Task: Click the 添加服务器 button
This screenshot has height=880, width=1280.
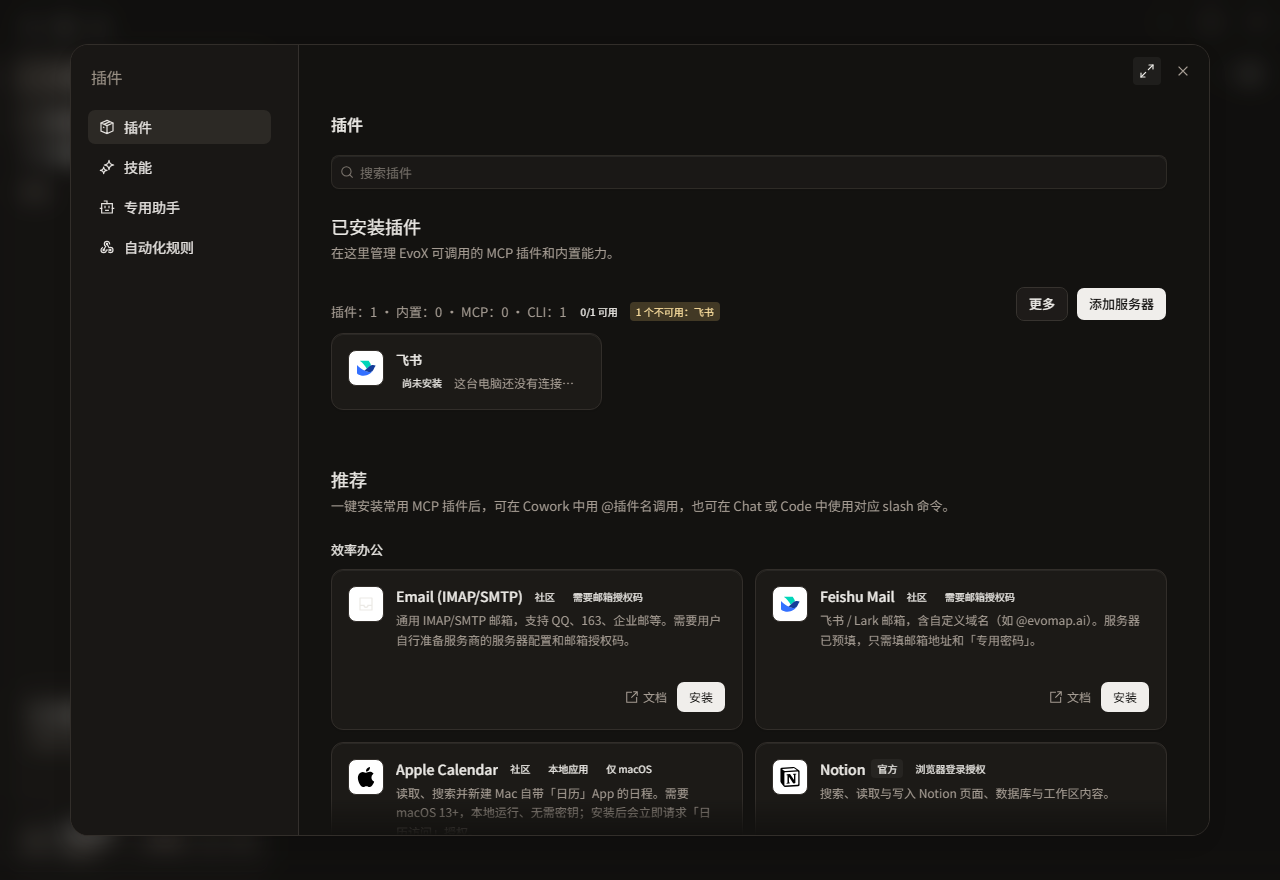Action: [1121, 304]
